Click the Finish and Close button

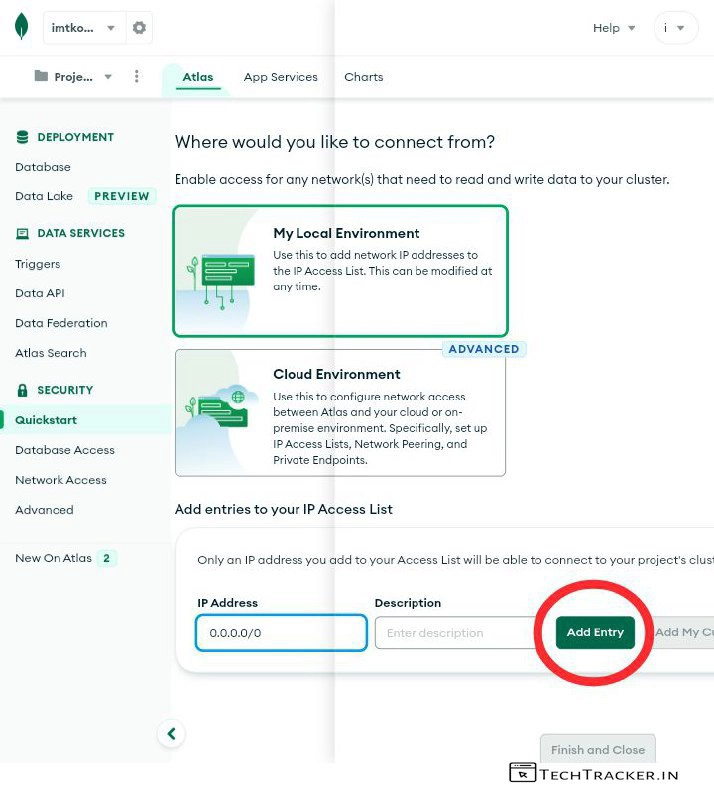click(598, 750)
